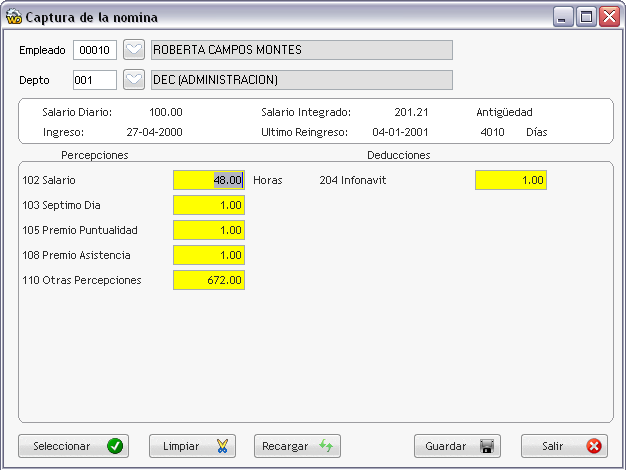Click the 204 Infonavit deduction field

[x=511, y=180]
